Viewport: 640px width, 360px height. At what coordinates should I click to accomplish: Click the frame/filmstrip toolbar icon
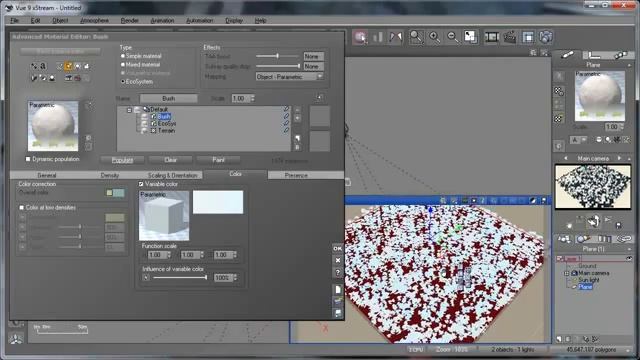(x=492, y=37)
